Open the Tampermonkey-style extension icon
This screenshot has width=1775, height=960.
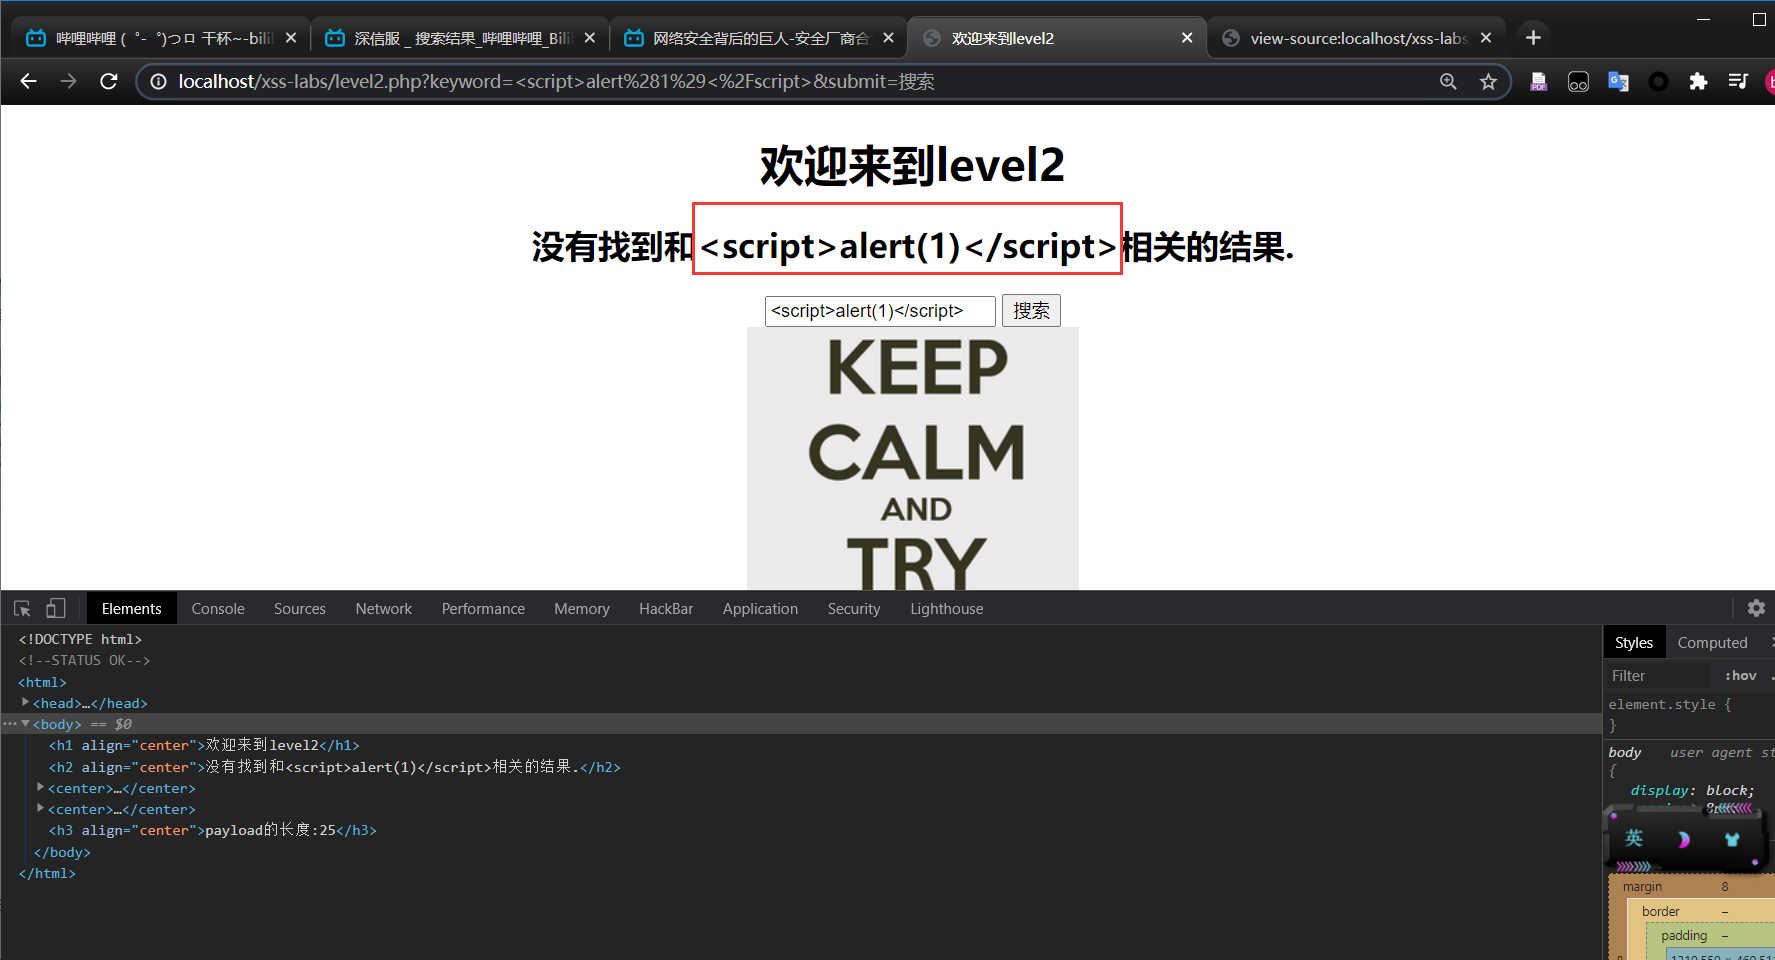pos(1578,82)
